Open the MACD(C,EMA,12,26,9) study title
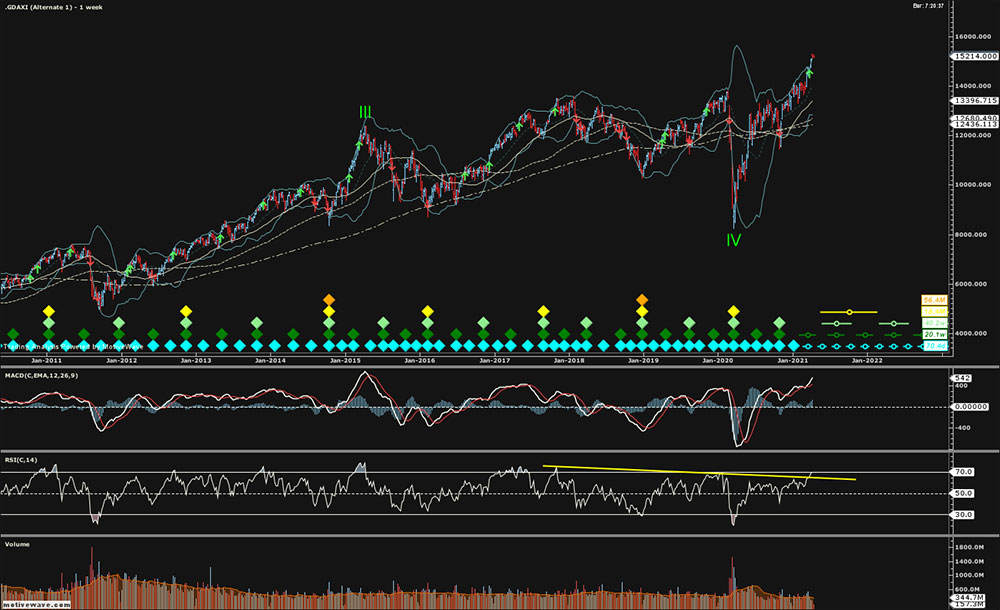The width and height of the screenshot is (1000, 610). (40, 374)
